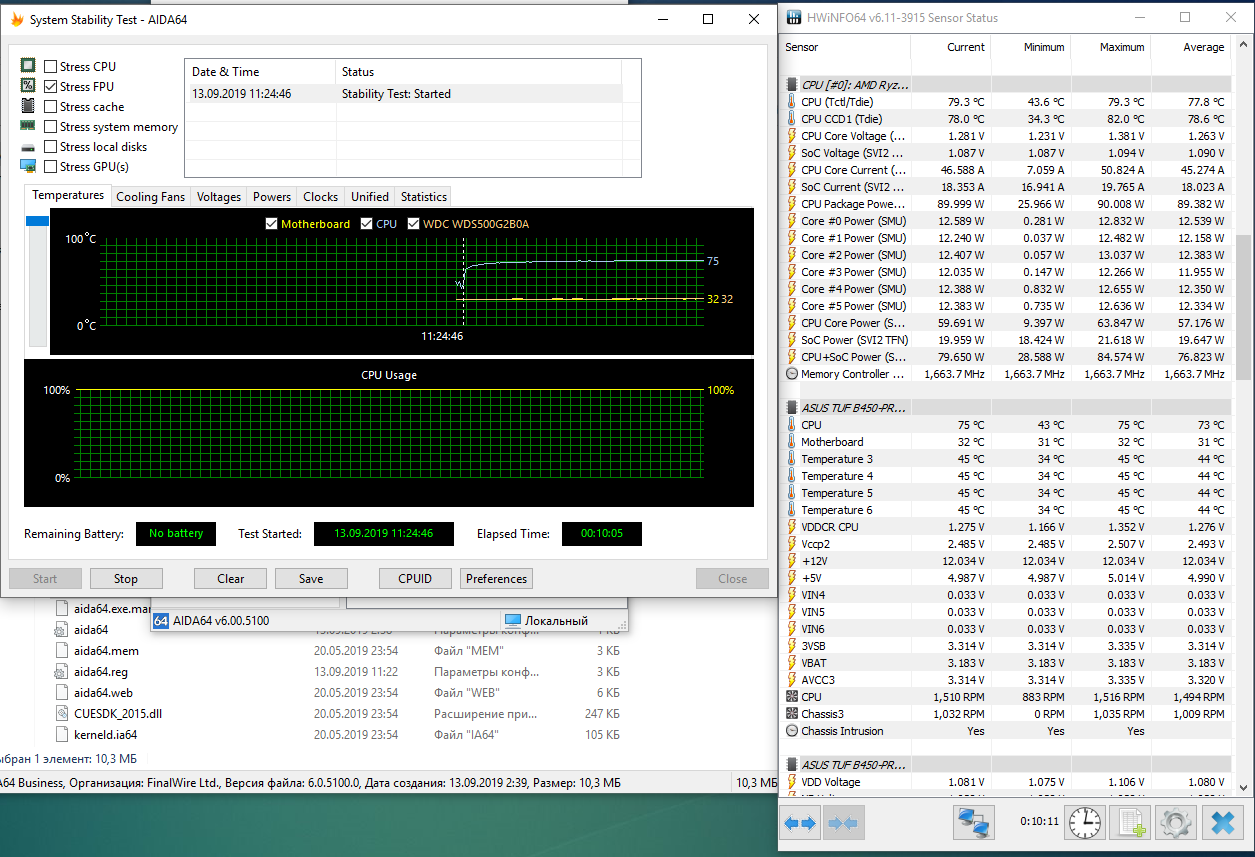Open the Voltages tab

219,196
